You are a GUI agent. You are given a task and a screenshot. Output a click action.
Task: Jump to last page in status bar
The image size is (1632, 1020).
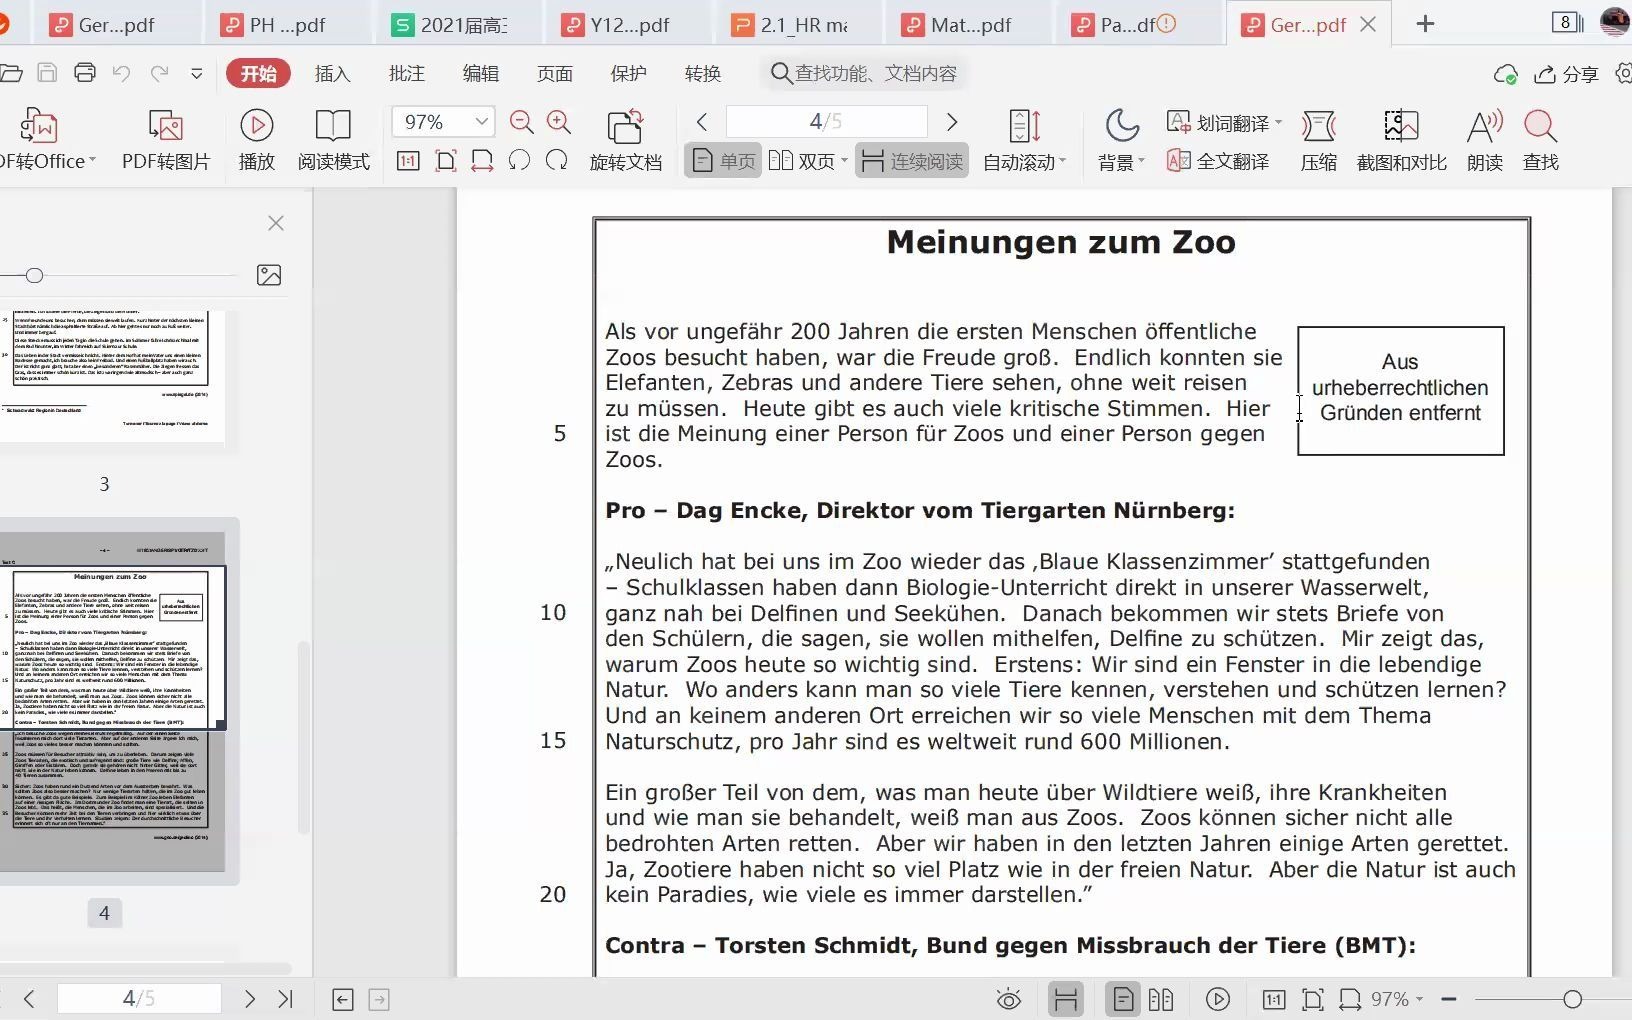[x=286, y=999]
